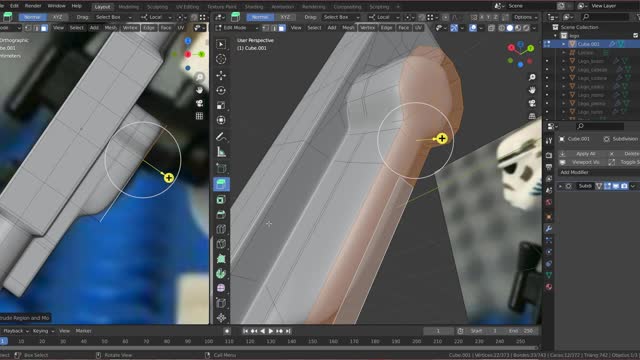Open the Modifier properties wrench tab

coord(549,229)
